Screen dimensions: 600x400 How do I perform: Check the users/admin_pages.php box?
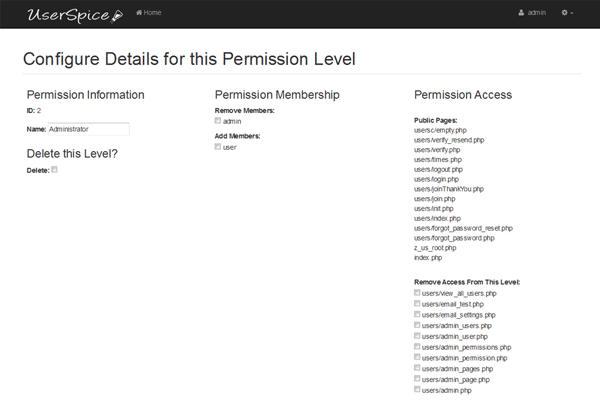[417, 368]
